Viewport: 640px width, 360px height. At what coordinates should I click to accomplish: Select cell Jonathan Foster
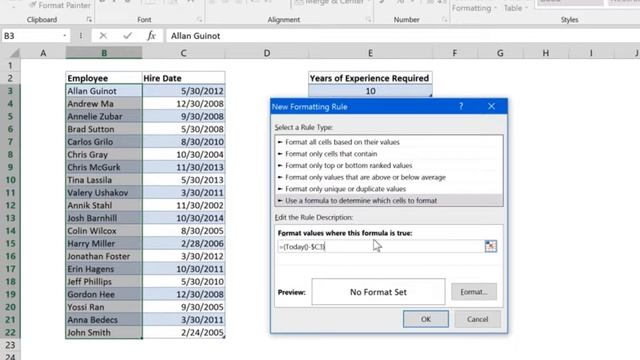point(104,256)
